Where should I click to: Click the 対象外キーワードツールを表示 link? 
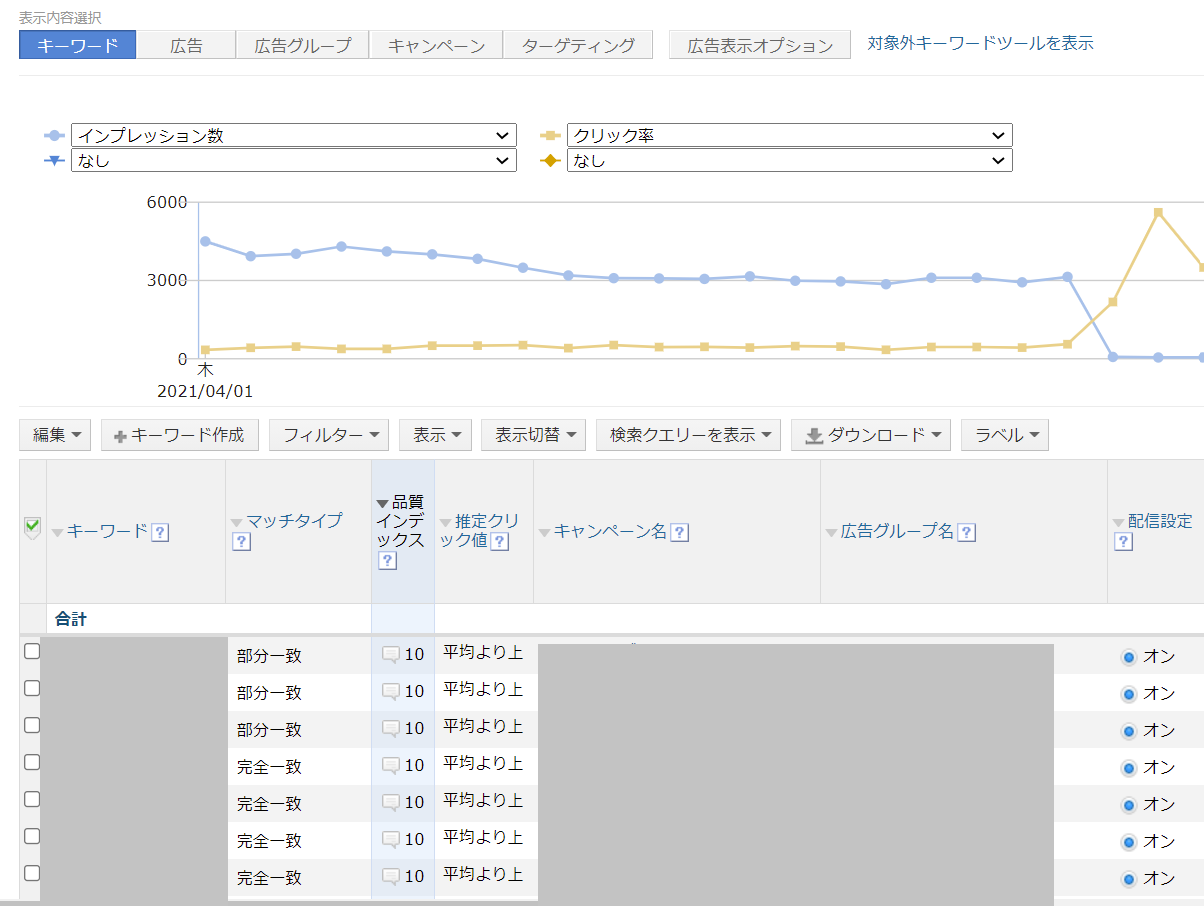point(980,43)
